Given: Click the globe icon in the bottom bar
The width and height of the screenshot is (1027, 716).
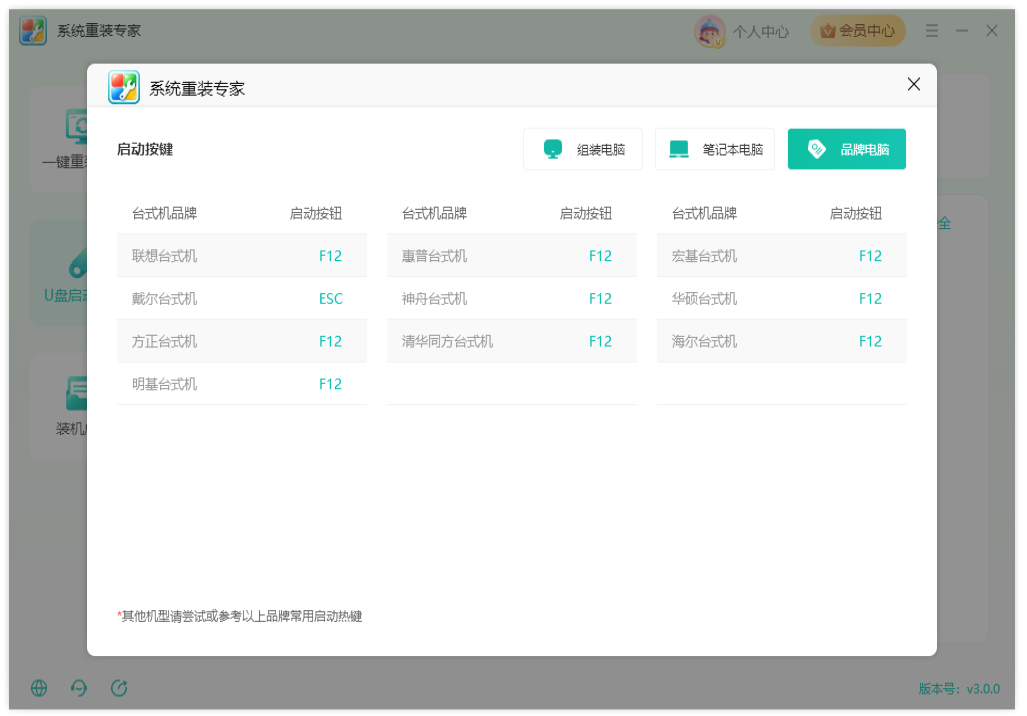Looking at the screenshot, I should (x=39, y=688).
